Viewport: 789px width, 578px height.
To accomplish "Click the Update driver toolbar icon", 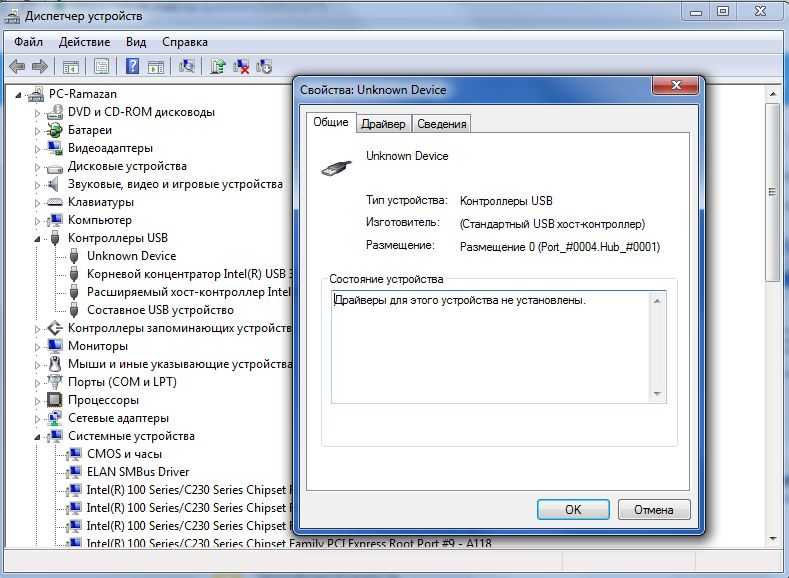I will click(218, 66).
